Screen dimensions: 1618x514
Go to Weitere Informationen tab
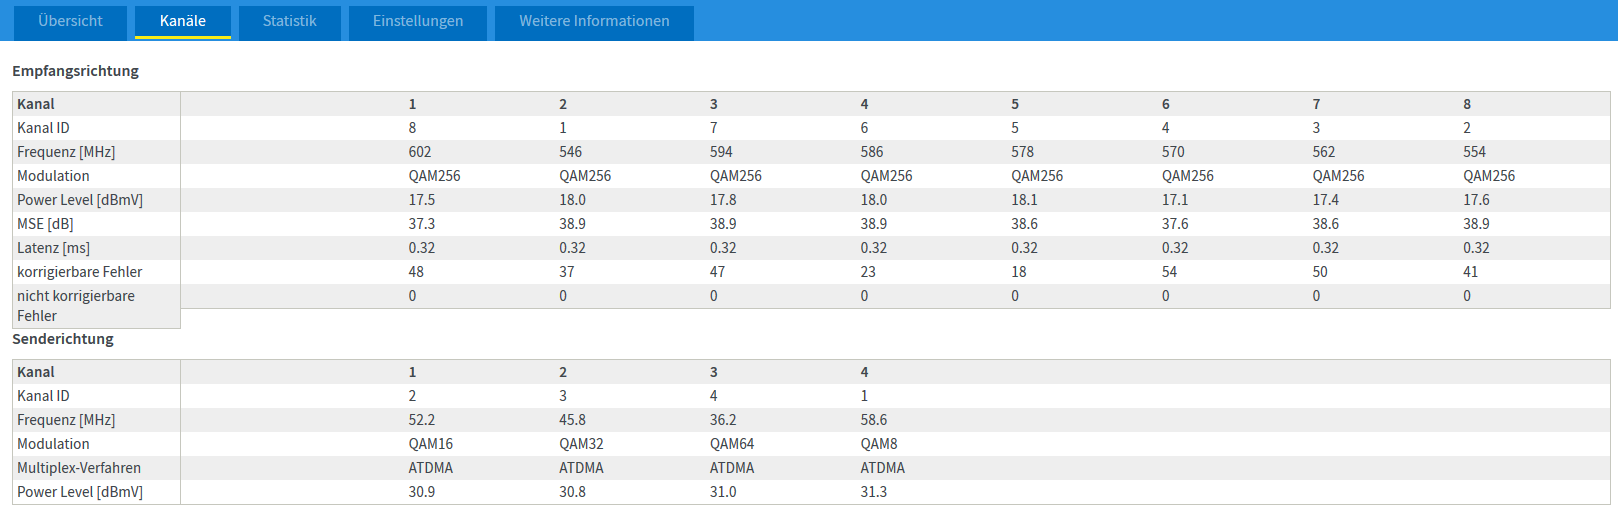(594, 22)
